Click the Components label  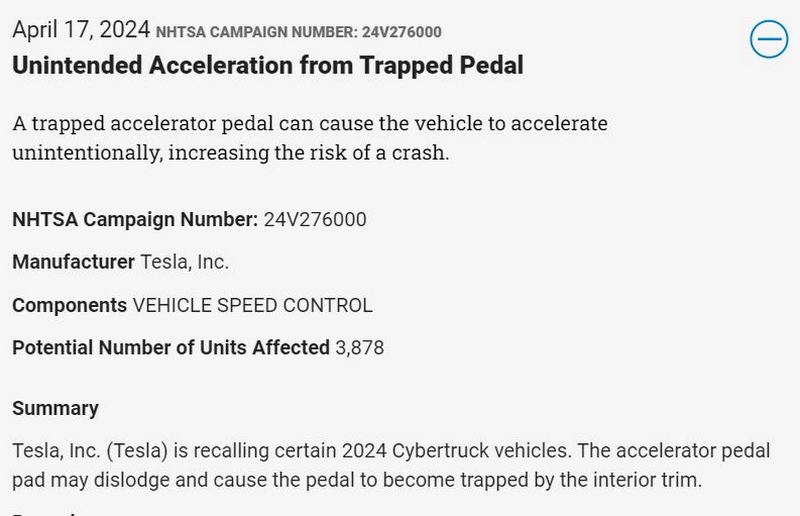pos(69,305)
